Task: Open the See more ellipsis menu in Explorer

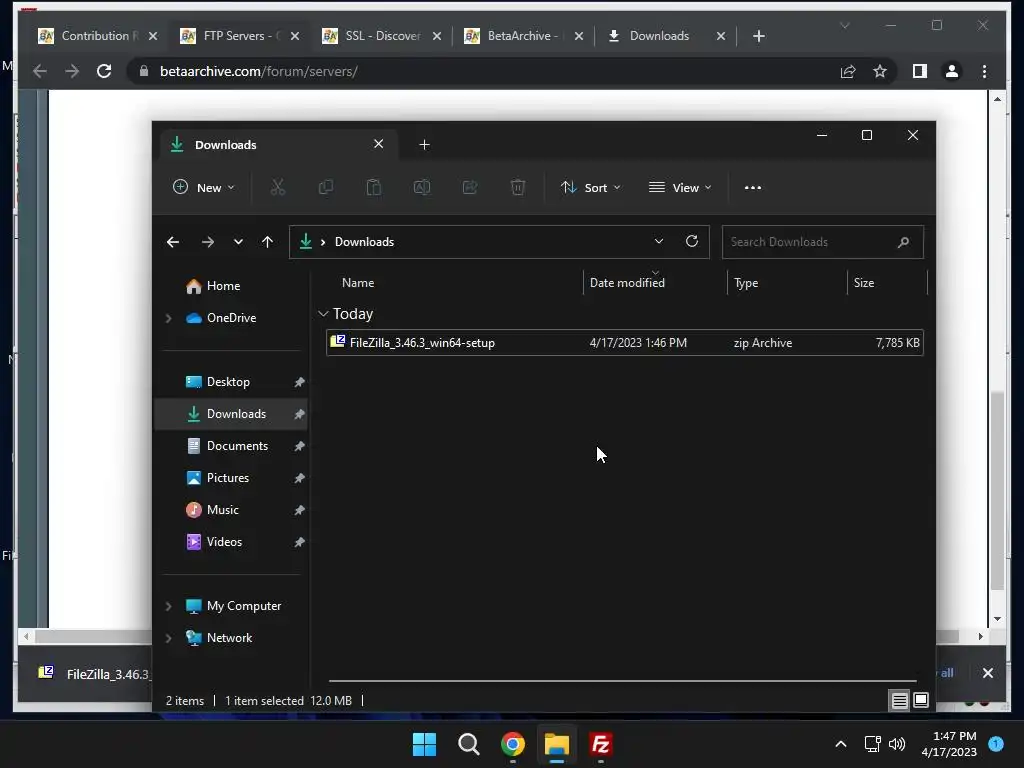Action: (x=753, y=188)
